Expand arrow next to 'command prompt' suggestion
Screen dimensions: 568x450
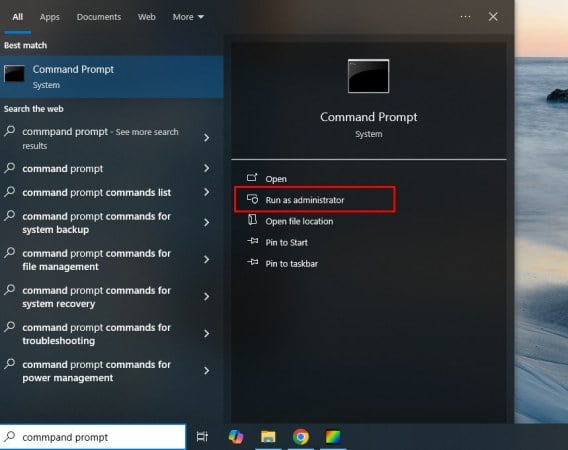click(x=206, y=168)
